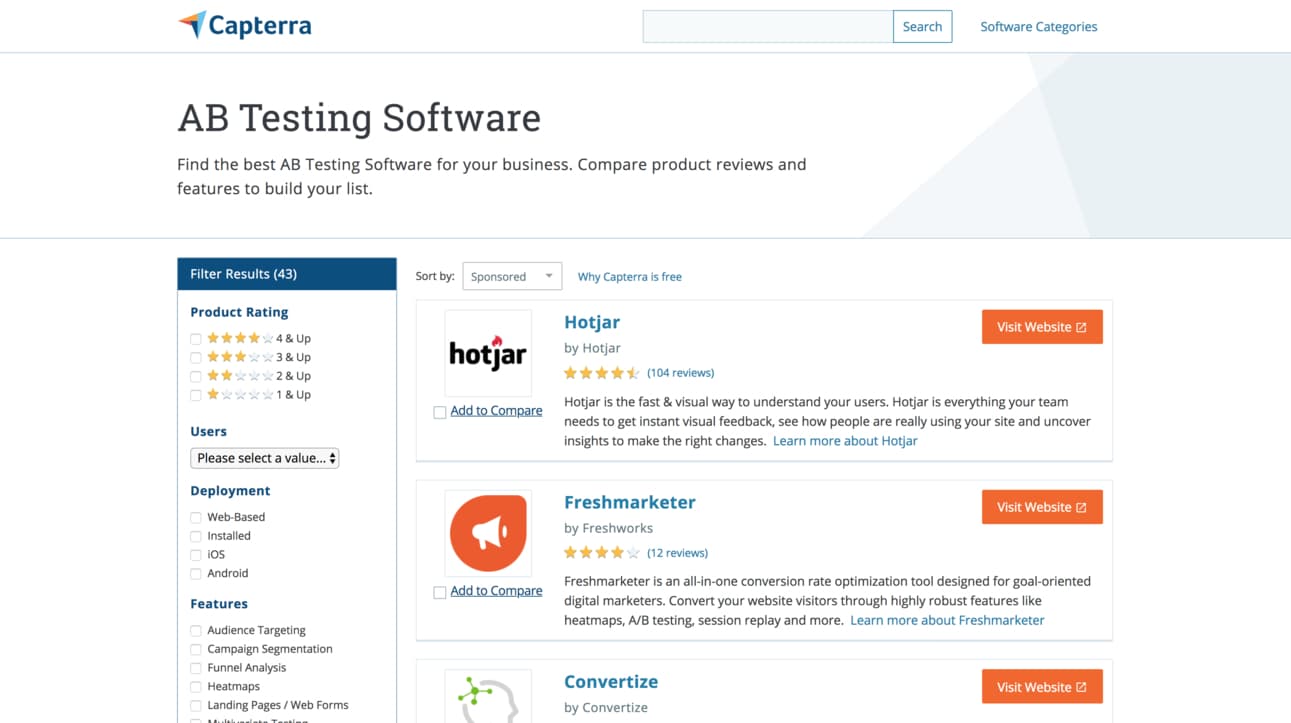The image size is (1291, 723).
Task: Click Freshmarketer star rating
Action: 602,553
